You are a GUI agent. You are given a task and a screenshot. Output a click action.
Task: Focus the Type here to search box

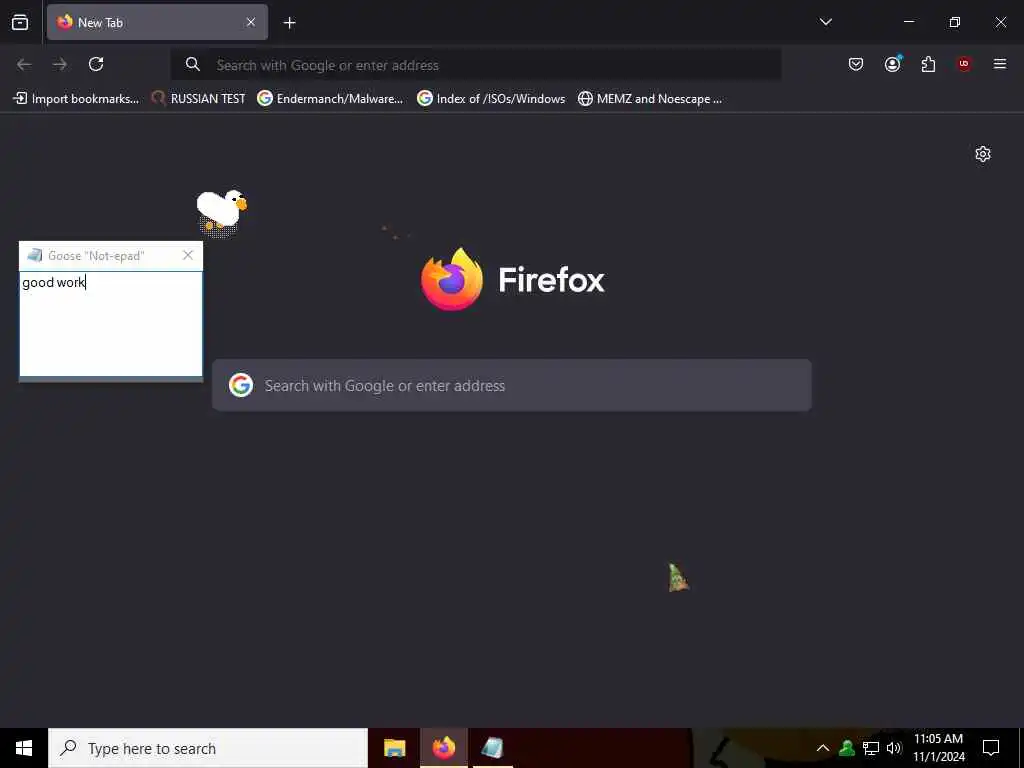point(208,748)
